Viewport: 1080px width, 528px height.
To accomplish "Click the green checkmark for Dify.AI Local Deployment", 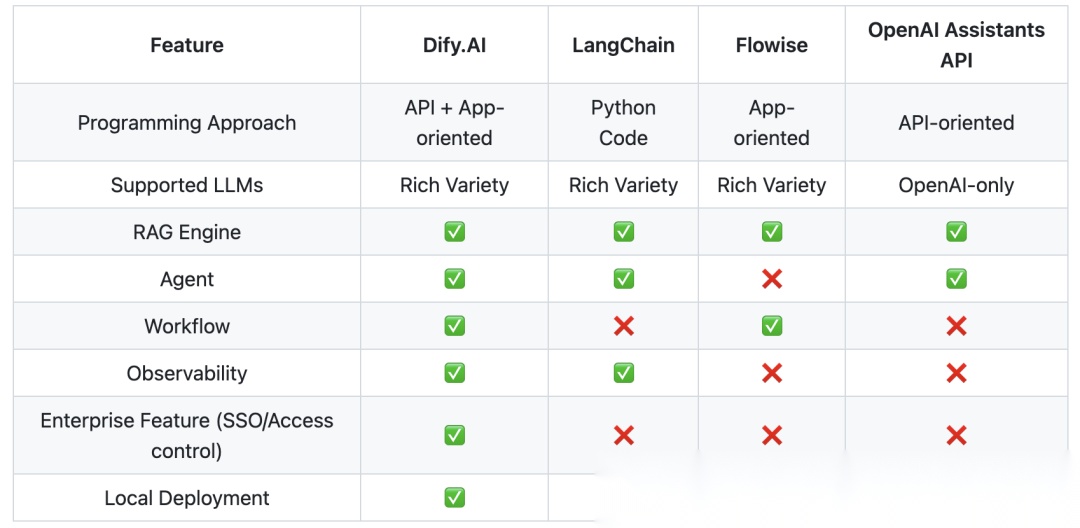I will tap(454, 497).
